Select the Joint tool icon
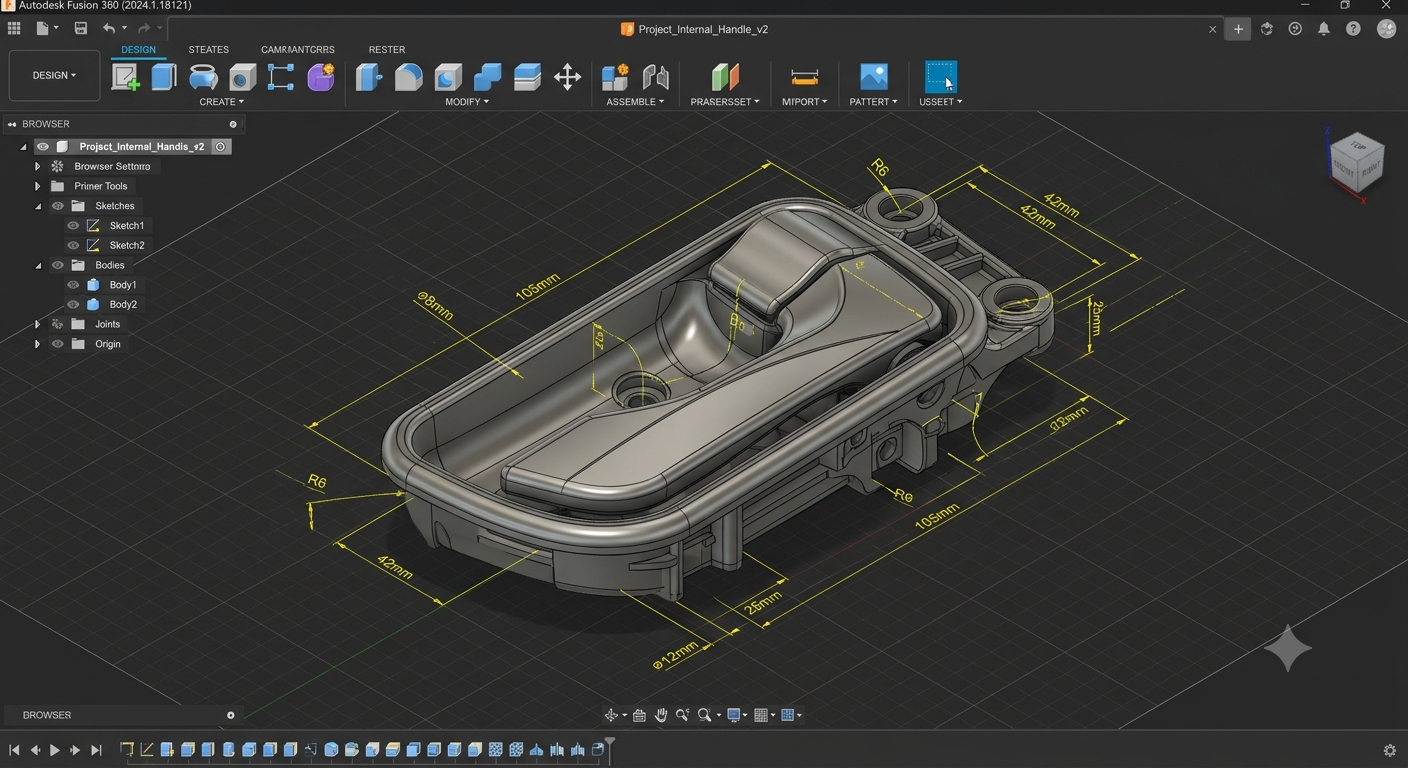Viewport: 1408px width, 768px height. tap(655, 77)
